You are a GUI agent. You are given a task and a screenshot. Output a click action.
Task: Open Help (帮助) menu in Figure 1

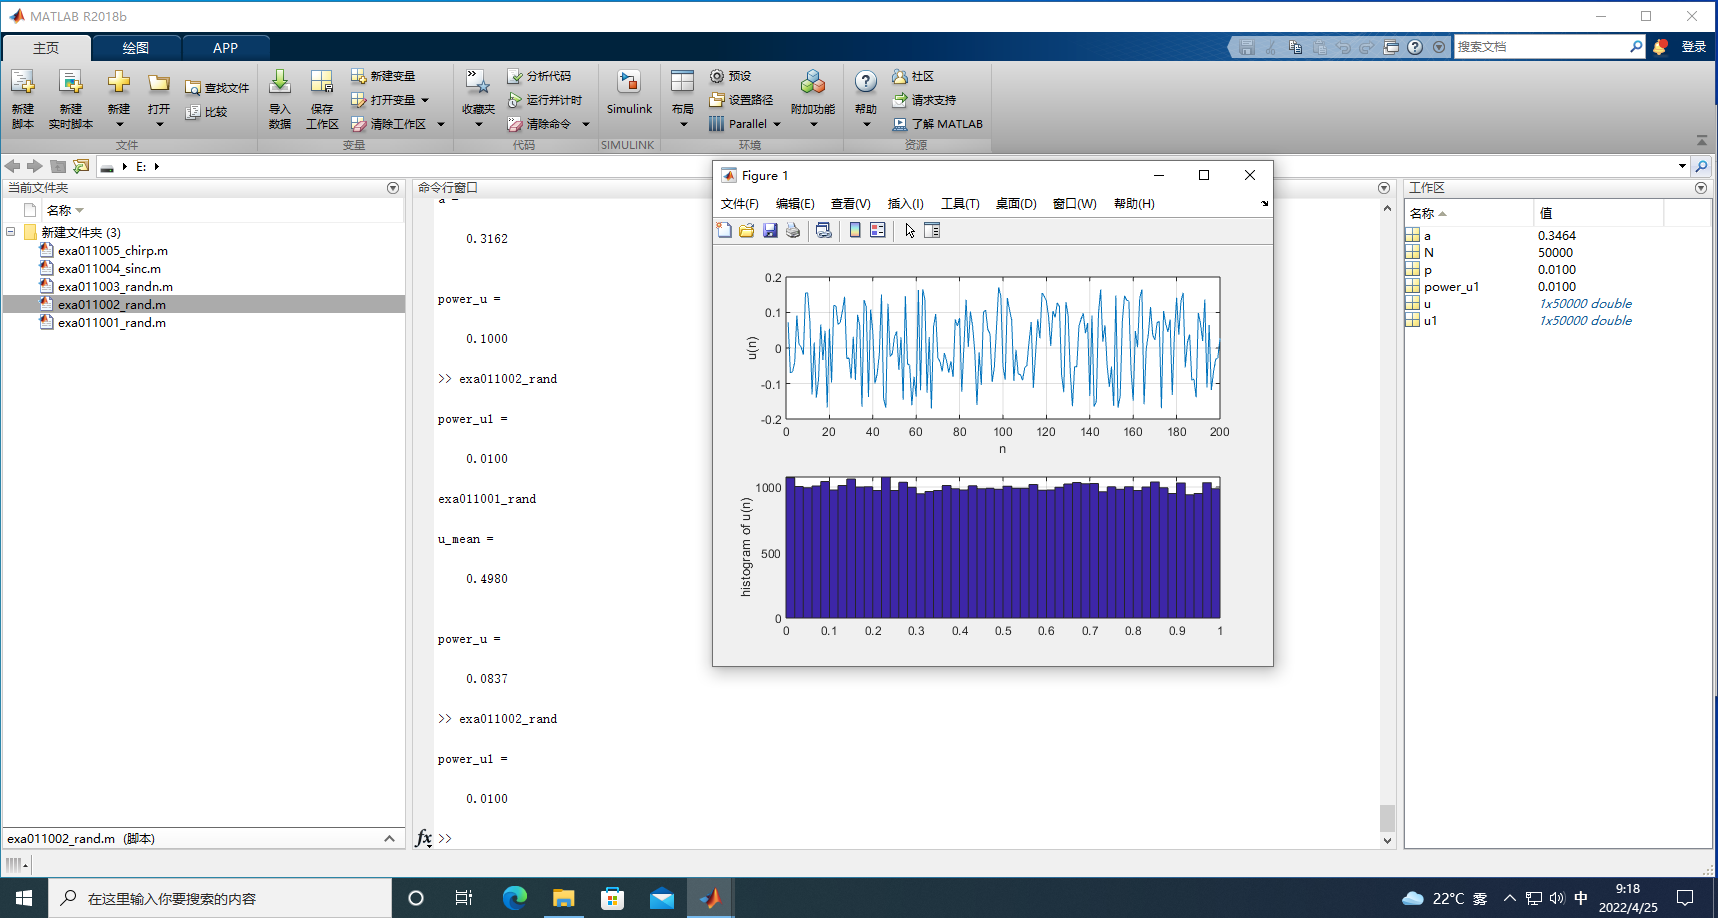tap(1134, 204)
